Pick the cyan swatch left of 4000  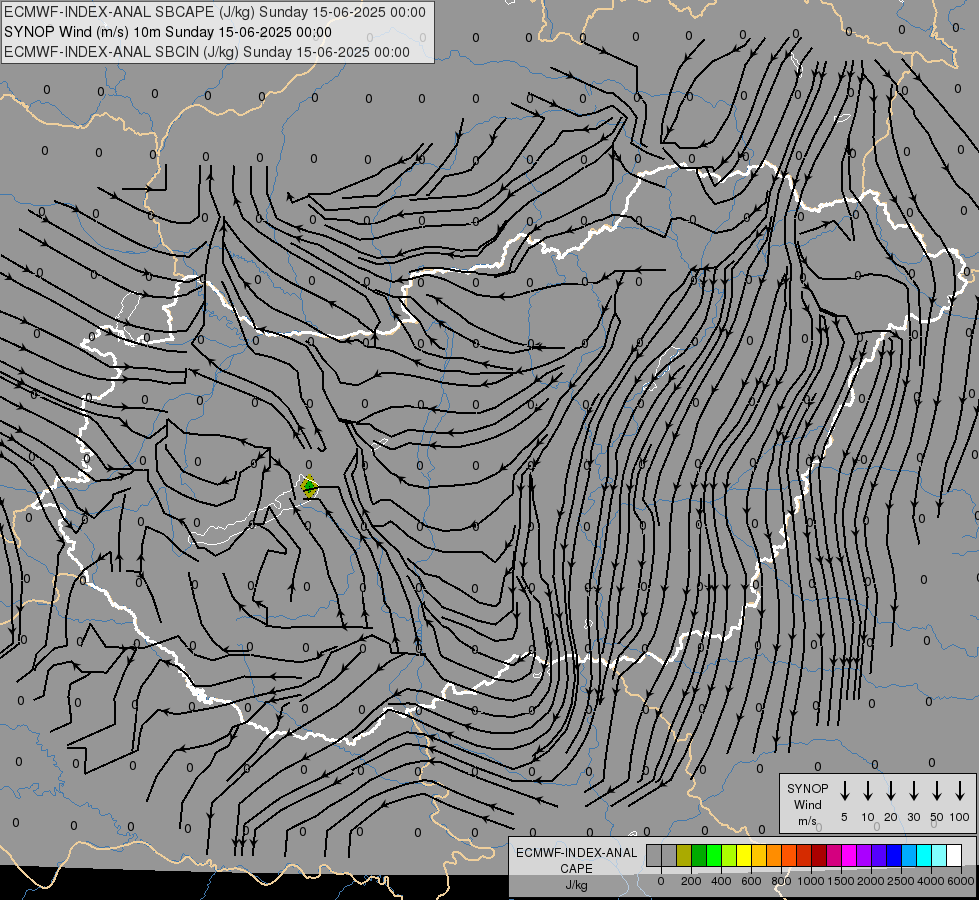[923, 856]
